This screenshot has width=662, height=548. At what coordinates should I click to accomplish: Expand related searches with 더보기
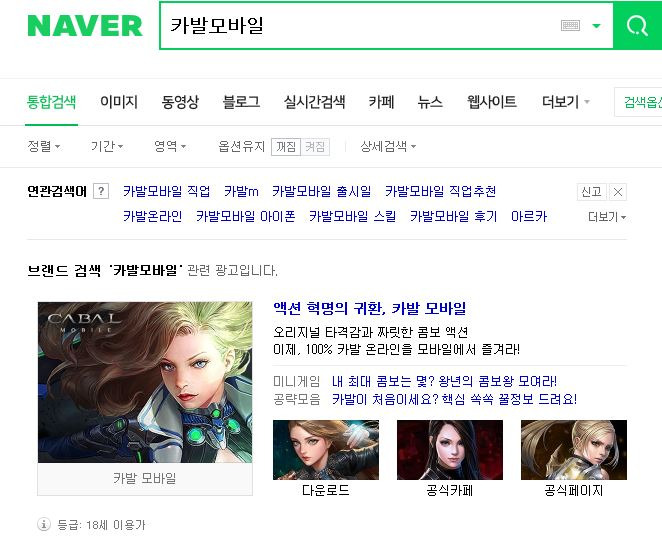pyautogui.click(x=607, y=217)
